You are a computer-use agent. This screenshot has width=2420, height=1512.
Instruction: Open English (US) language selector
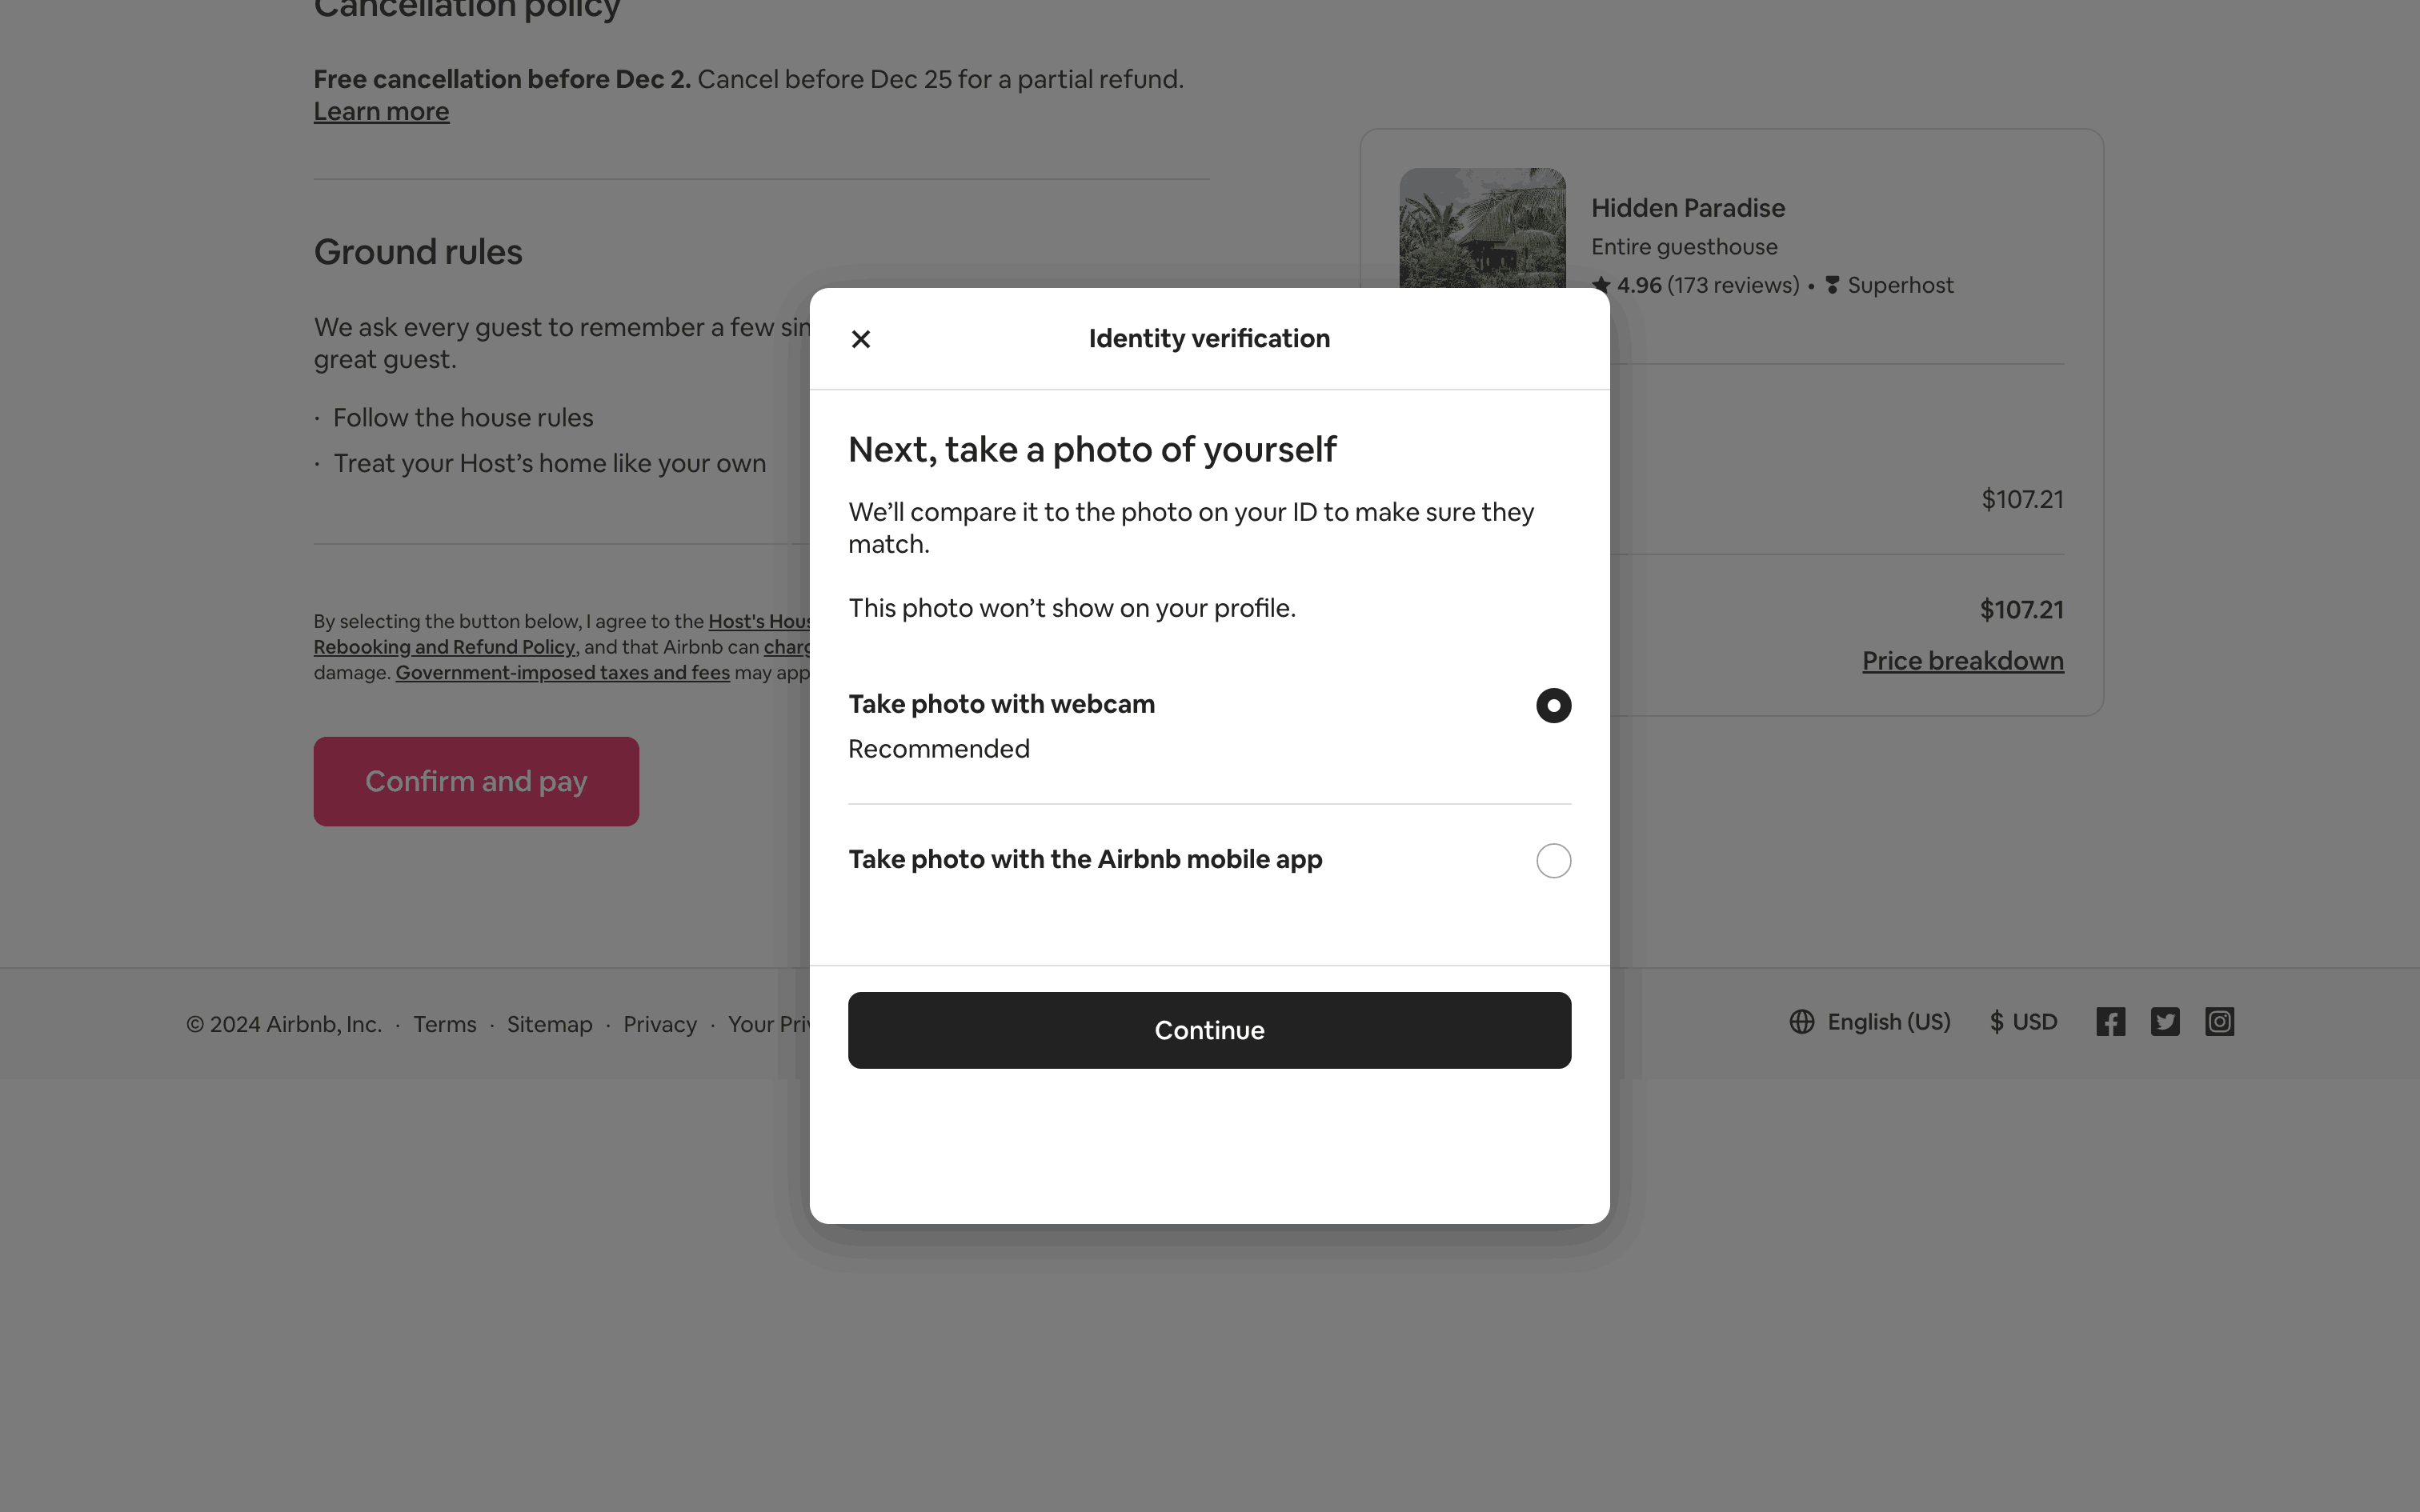1888,1022
